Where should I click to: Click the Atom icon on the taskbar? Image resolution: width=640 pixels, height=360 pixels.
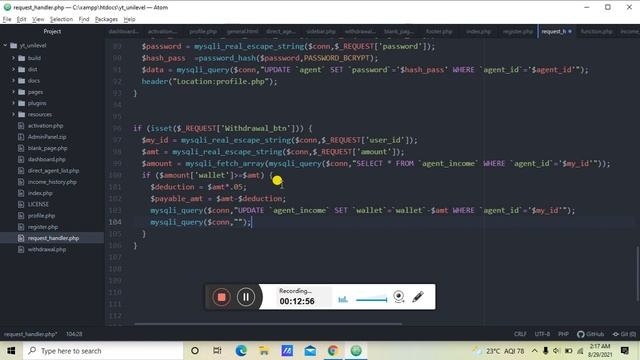pyautogui.click(x=356, y=351)
